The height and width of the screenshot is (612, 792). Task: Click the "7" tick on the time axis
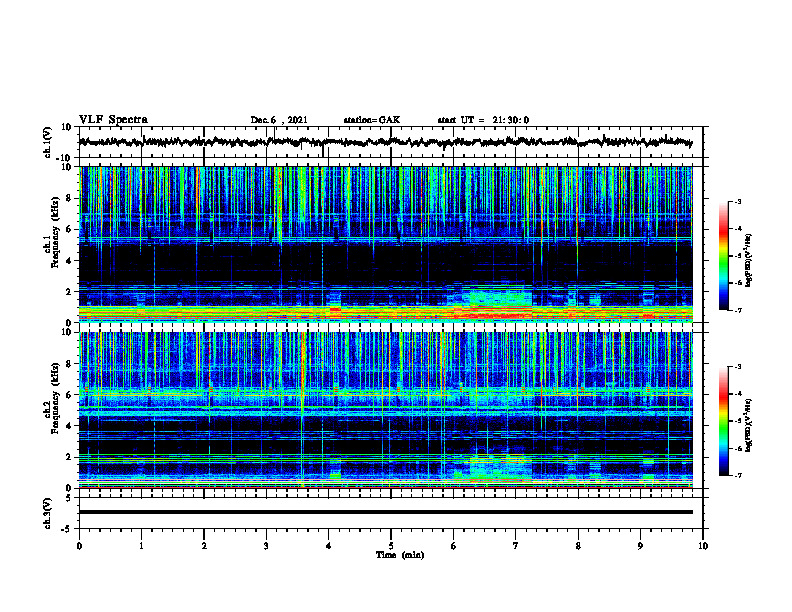(x=516, y=546)
